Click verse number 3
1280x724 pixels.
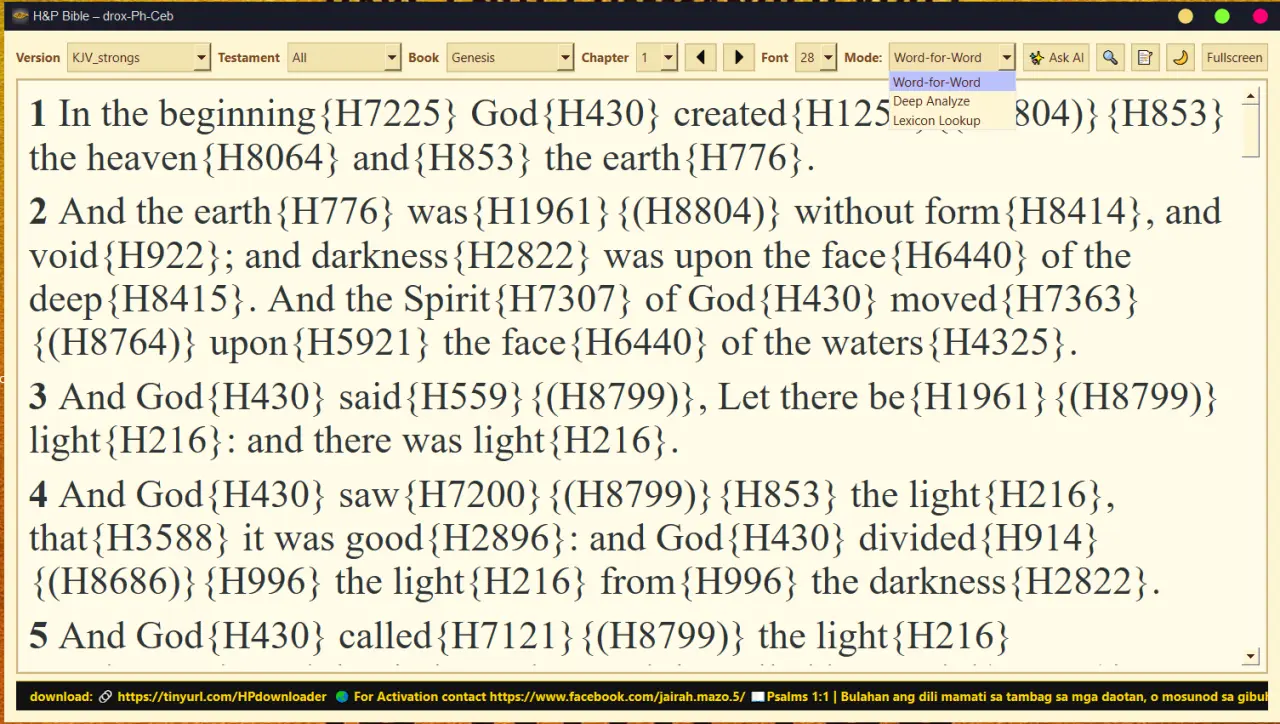38,398
